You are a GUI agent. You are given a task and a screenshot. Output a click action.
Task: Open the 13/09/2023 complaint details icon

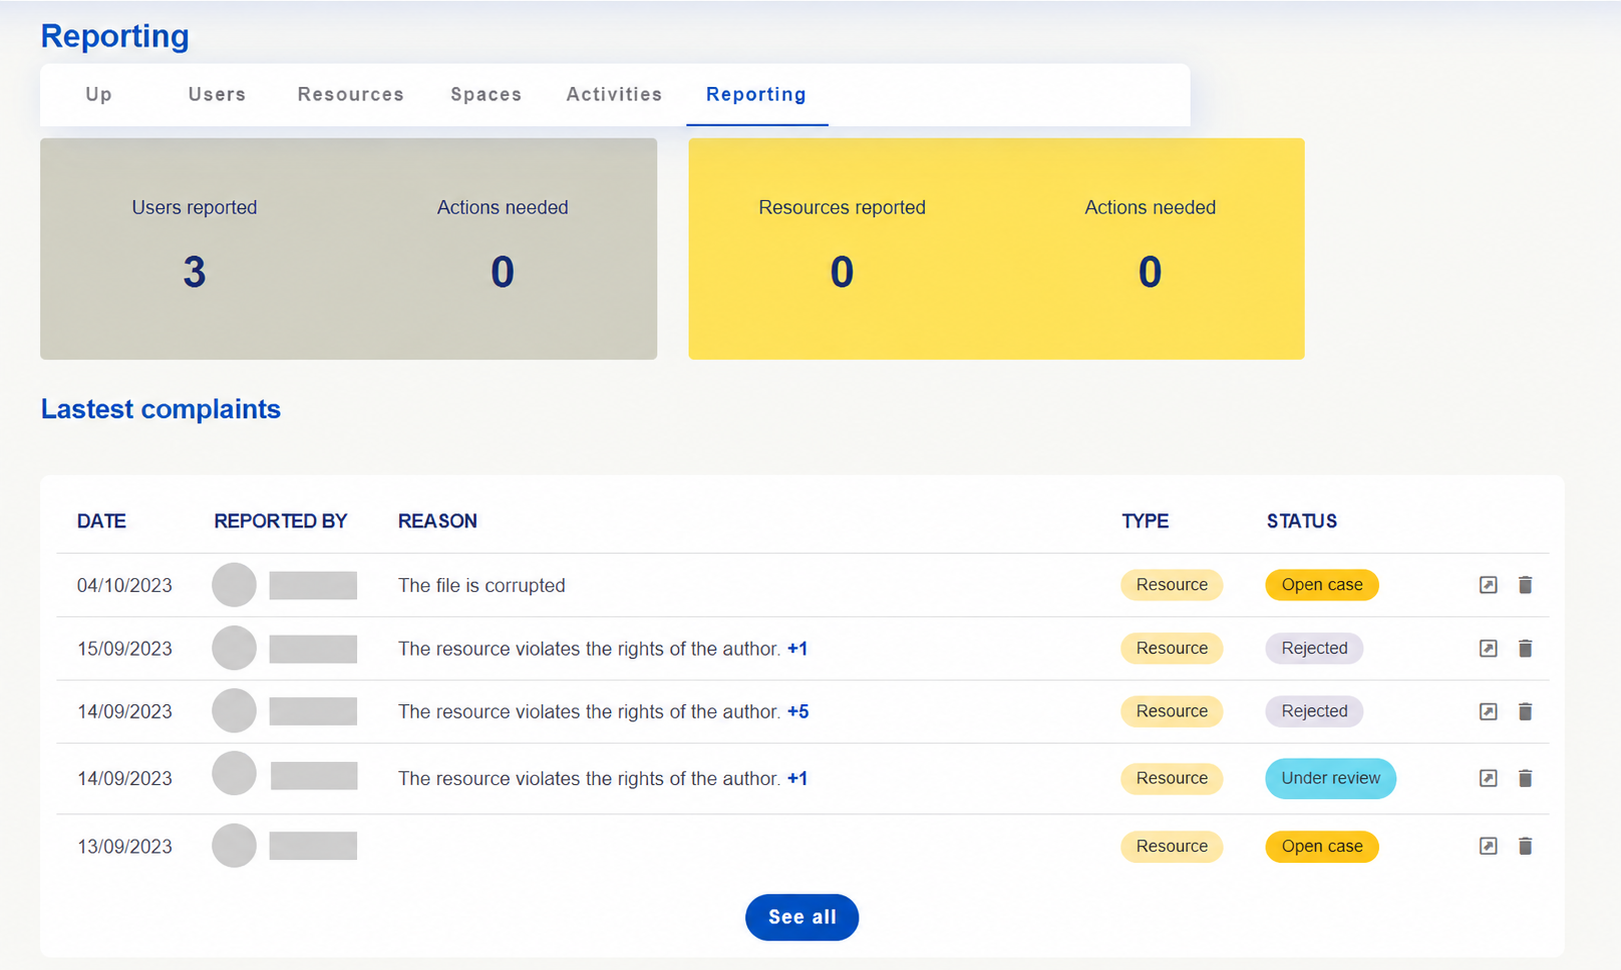[x=1488, y=846]
